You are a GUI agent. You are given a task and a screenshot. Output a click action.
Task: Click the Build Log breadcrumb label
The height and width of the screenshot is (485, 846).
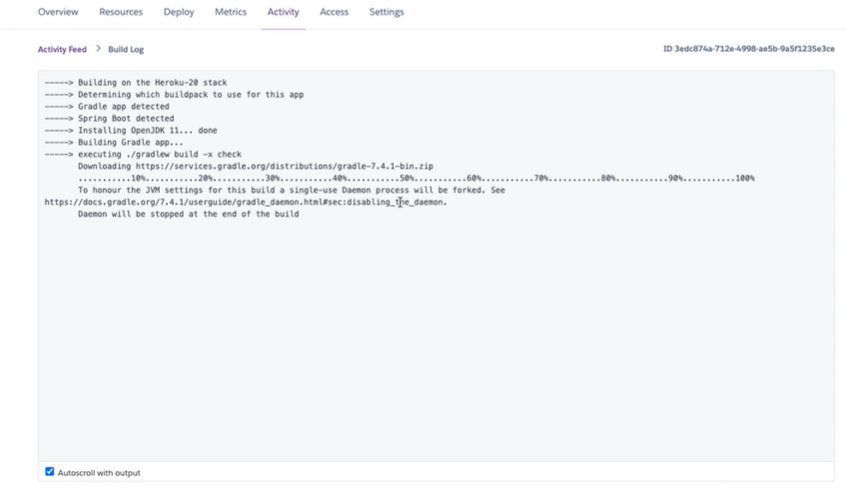click(x=126, y=49)
